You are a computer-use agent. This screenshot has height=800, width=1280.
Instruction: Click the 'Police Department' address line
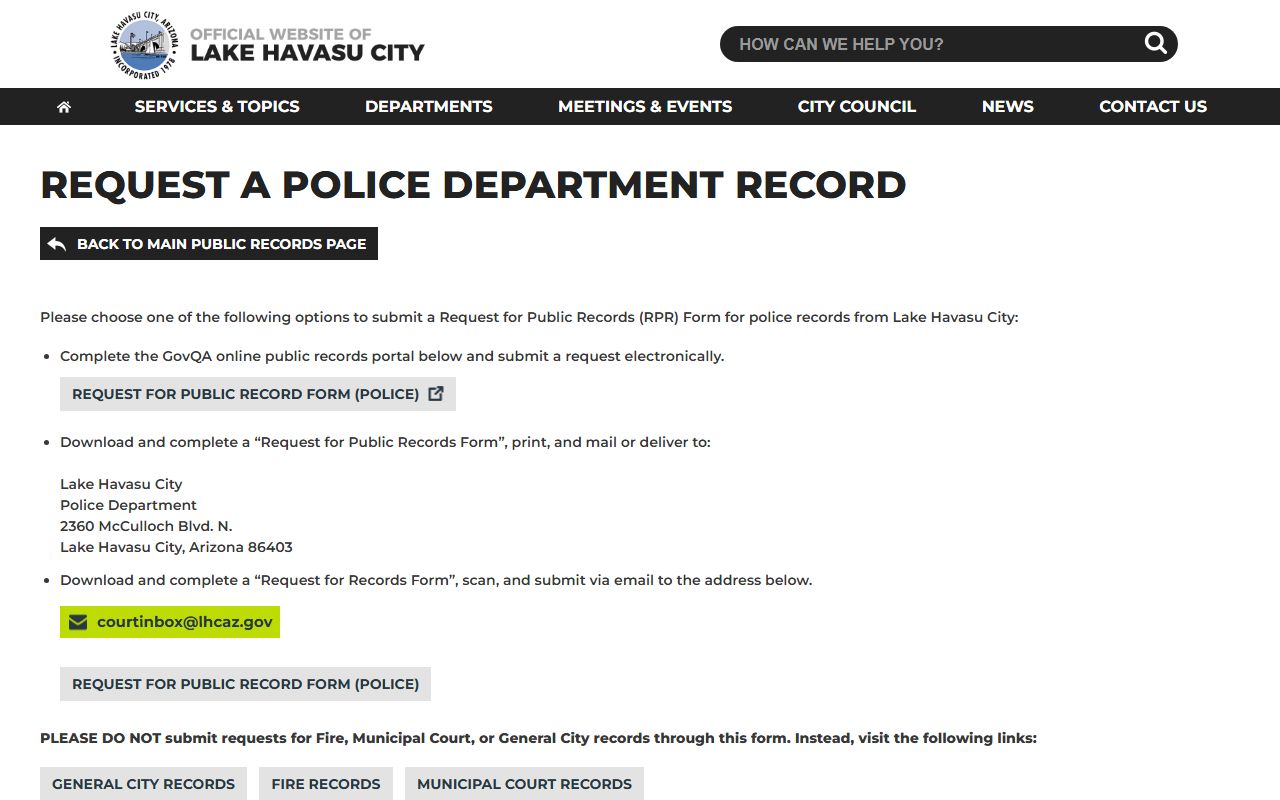[x=128, y=505]
